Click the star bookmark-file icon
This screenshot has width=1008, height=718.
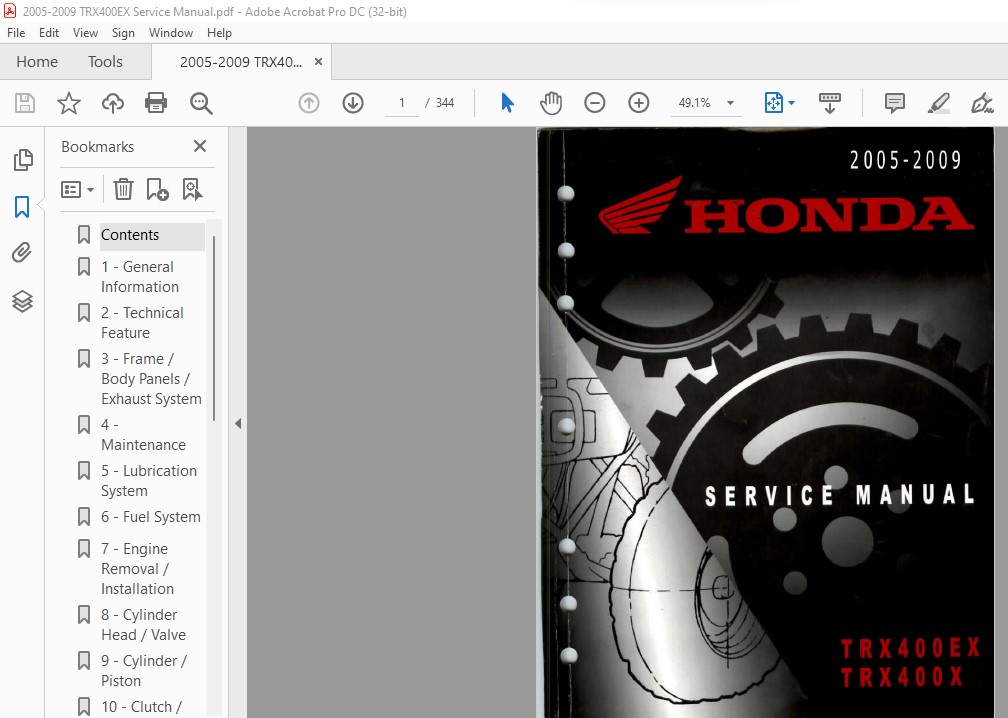tap(69, 103)
